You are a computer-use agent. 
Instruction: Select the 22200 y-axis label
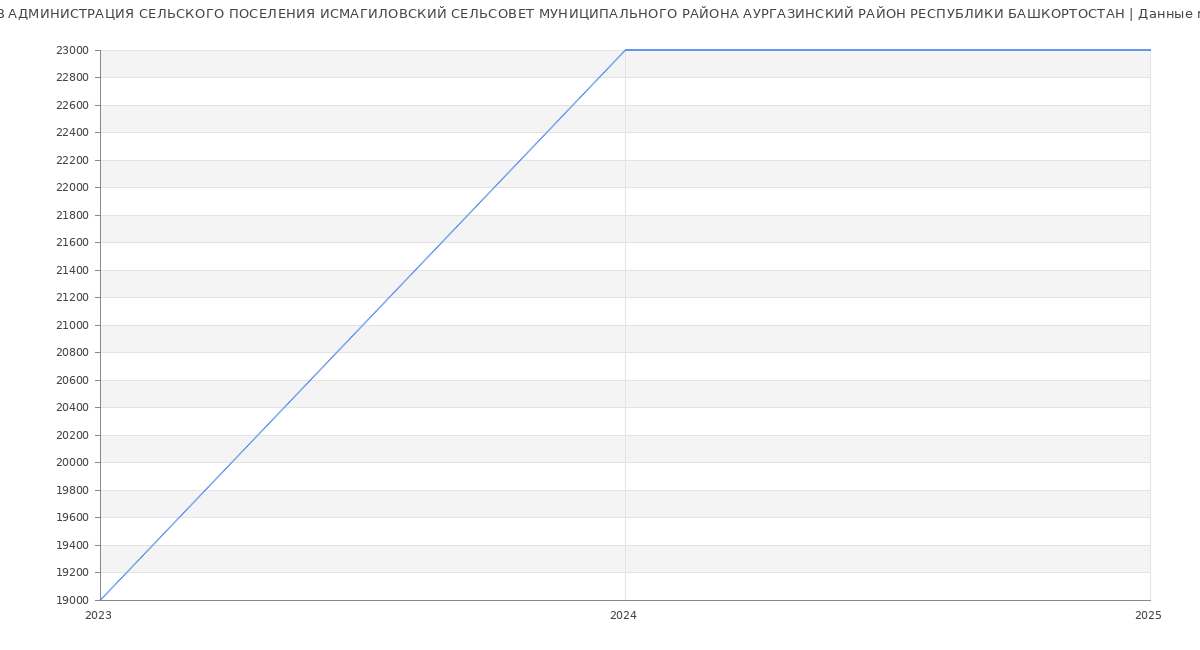point(73,160)
